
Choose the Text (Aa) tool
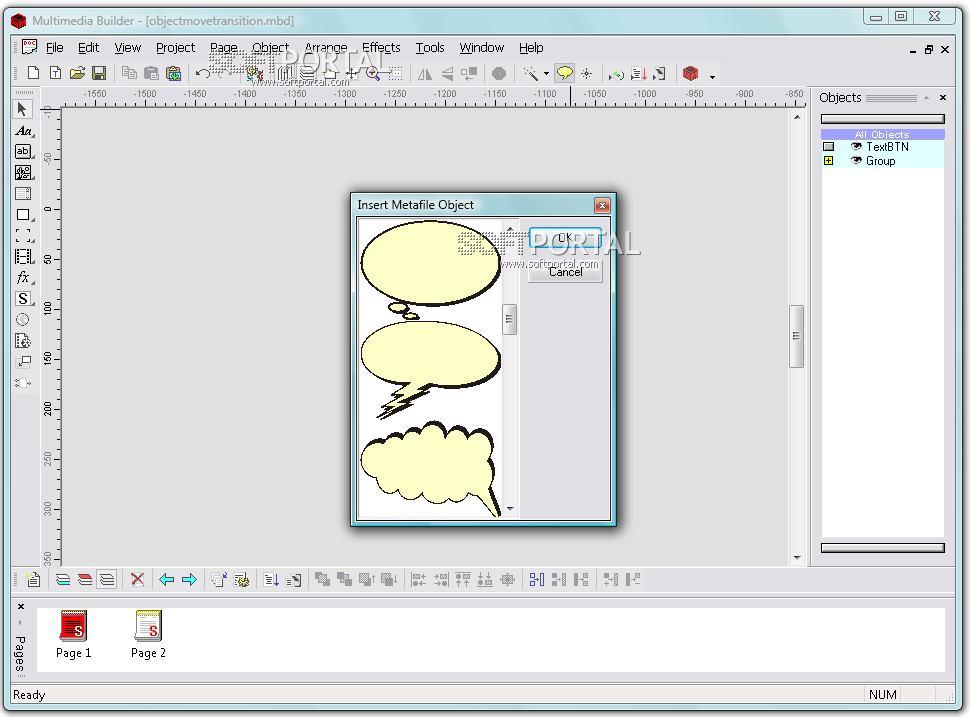pyautogui.click(x=23, y=131)
